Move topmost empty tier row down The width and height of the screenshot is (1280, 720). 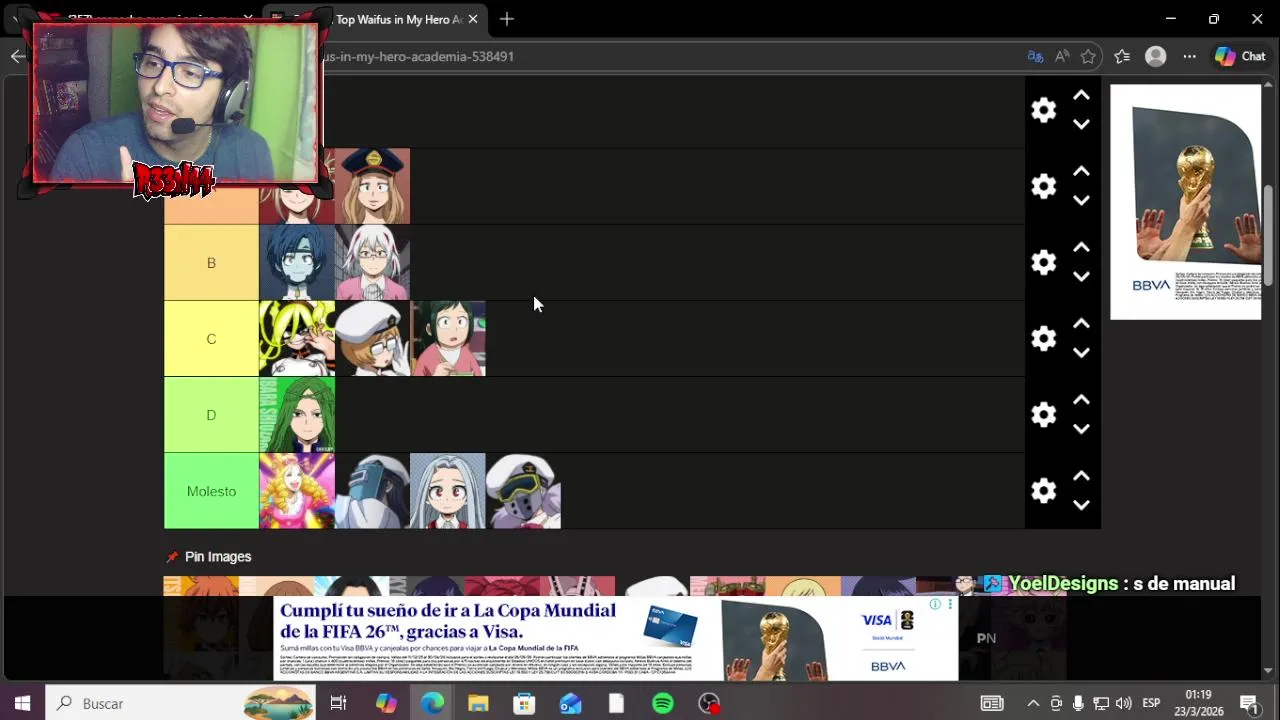tap(1081, 124)
